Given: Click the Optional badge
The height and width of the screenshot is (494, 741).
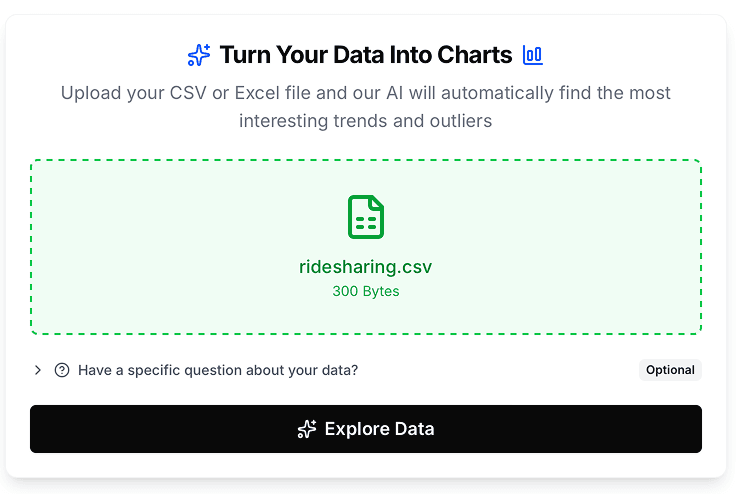Looking at the screenshot, I should click(670, 370).
